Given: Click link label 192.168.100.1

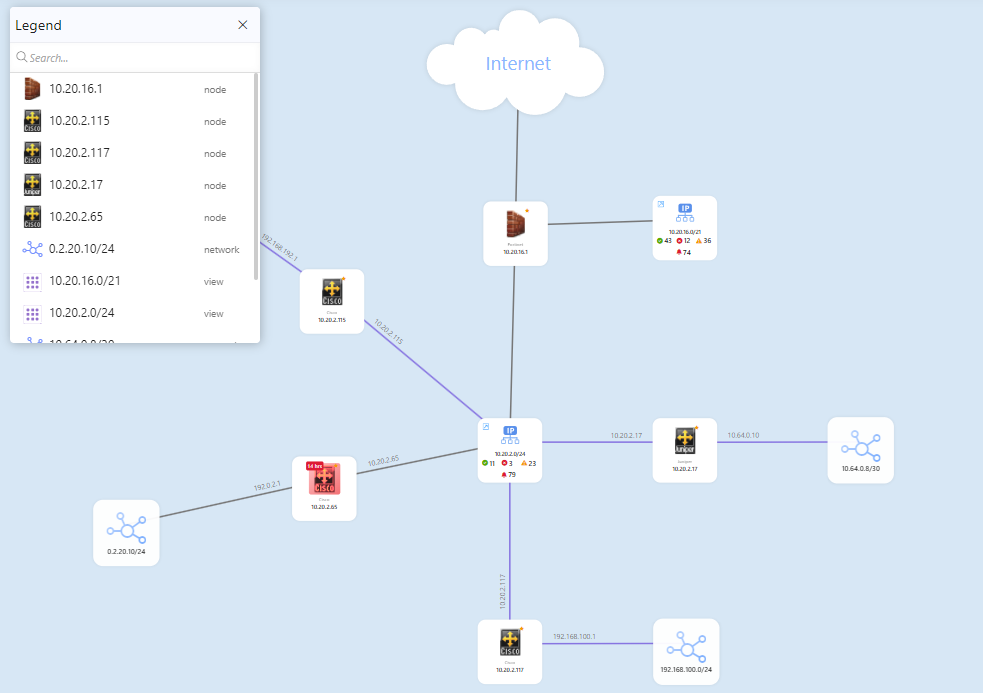Looking at the screenshot, I should click(574, 637).
